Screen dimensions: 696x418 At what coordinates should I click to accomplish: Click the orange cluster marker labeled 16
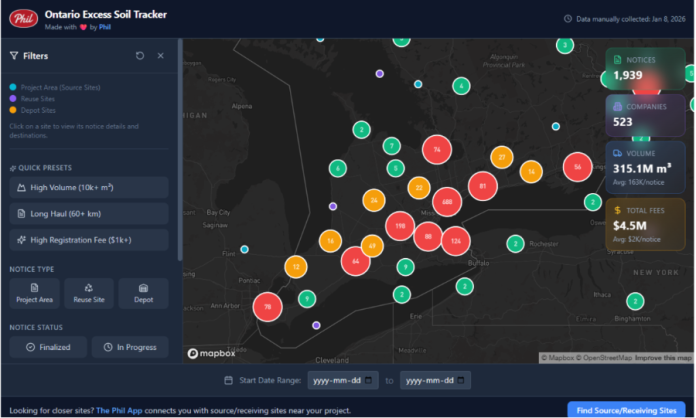[x=330, y=241]
